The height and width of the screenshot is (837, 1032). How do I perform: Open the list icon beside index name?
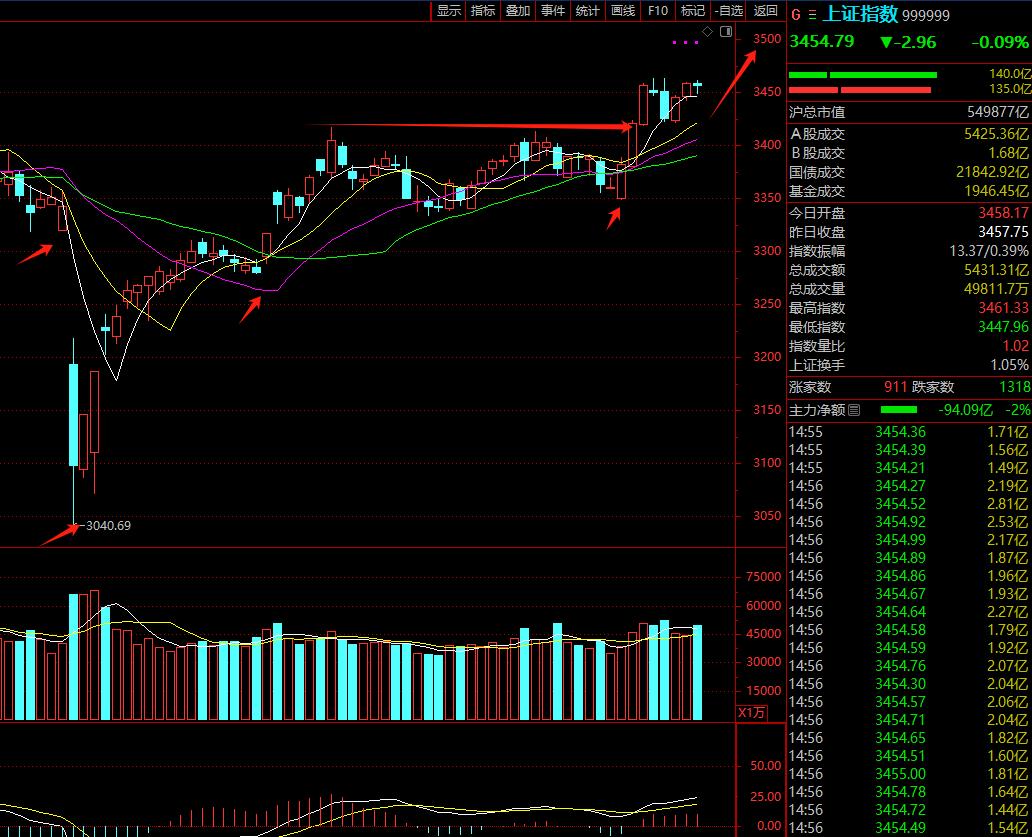pos(812,14)
